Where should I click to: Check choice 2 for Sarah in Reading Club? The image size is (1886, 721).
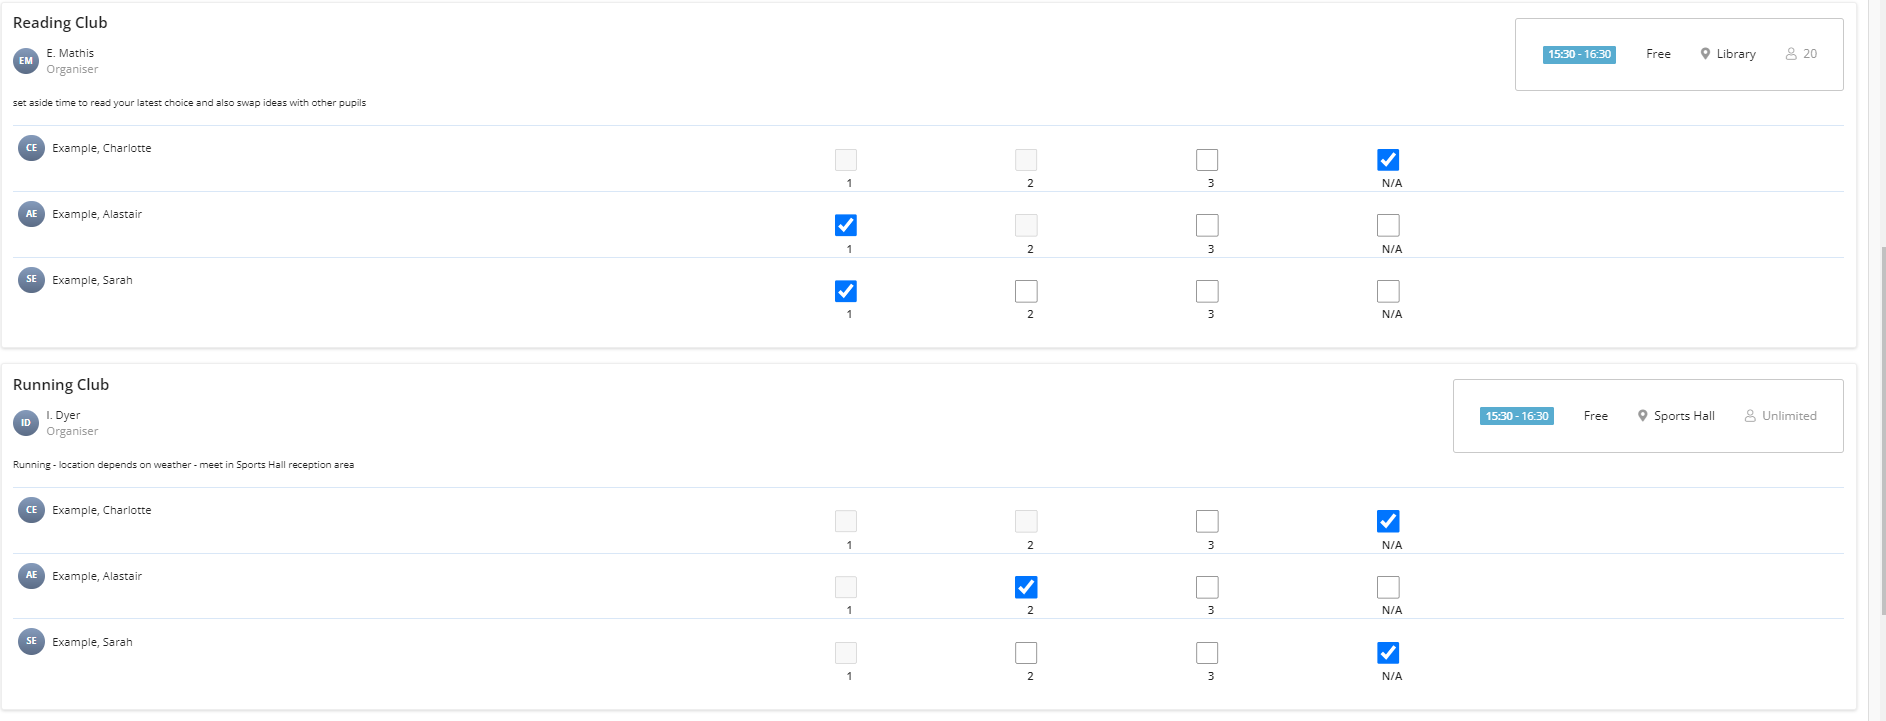(1026, 291)
